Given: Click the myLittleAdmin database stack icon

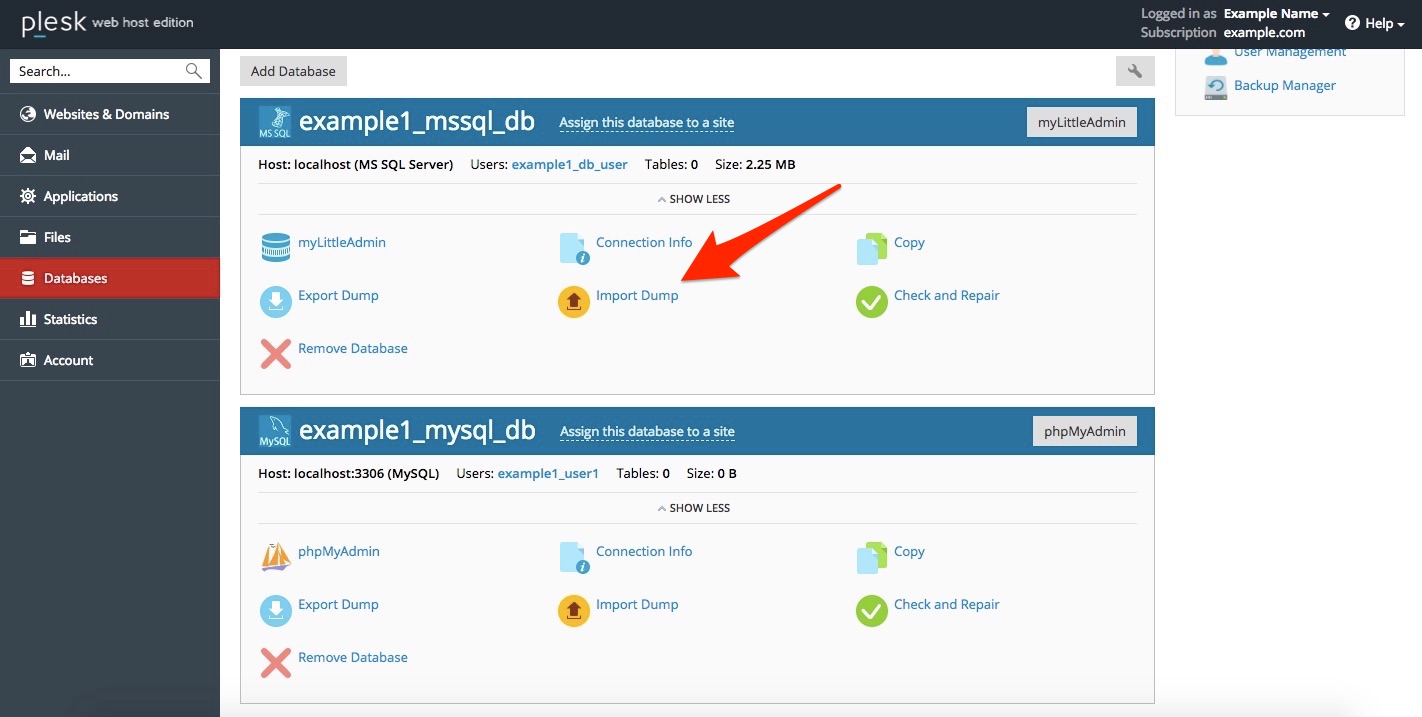Looking at the screenshot, I should tap(276, 248).
